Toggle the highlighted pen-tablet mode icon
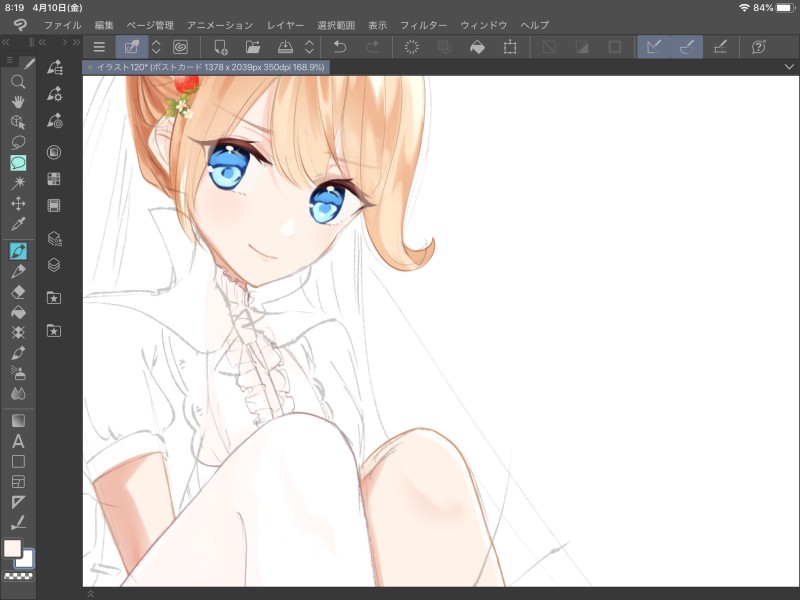 click(132, 47)
